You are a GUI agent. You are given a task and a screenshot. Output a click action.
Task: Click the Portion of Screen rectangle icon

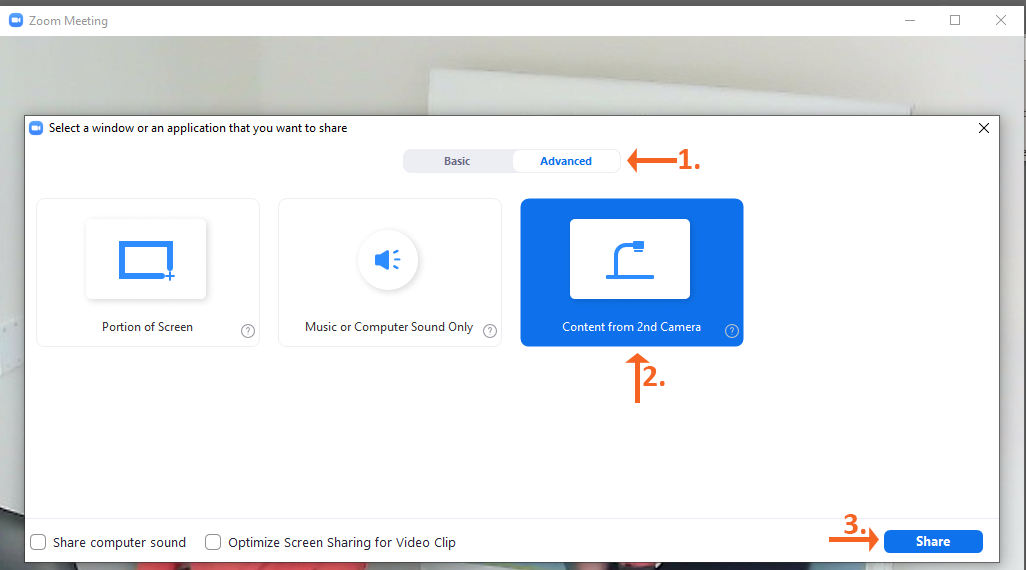(x=146, y=259)
